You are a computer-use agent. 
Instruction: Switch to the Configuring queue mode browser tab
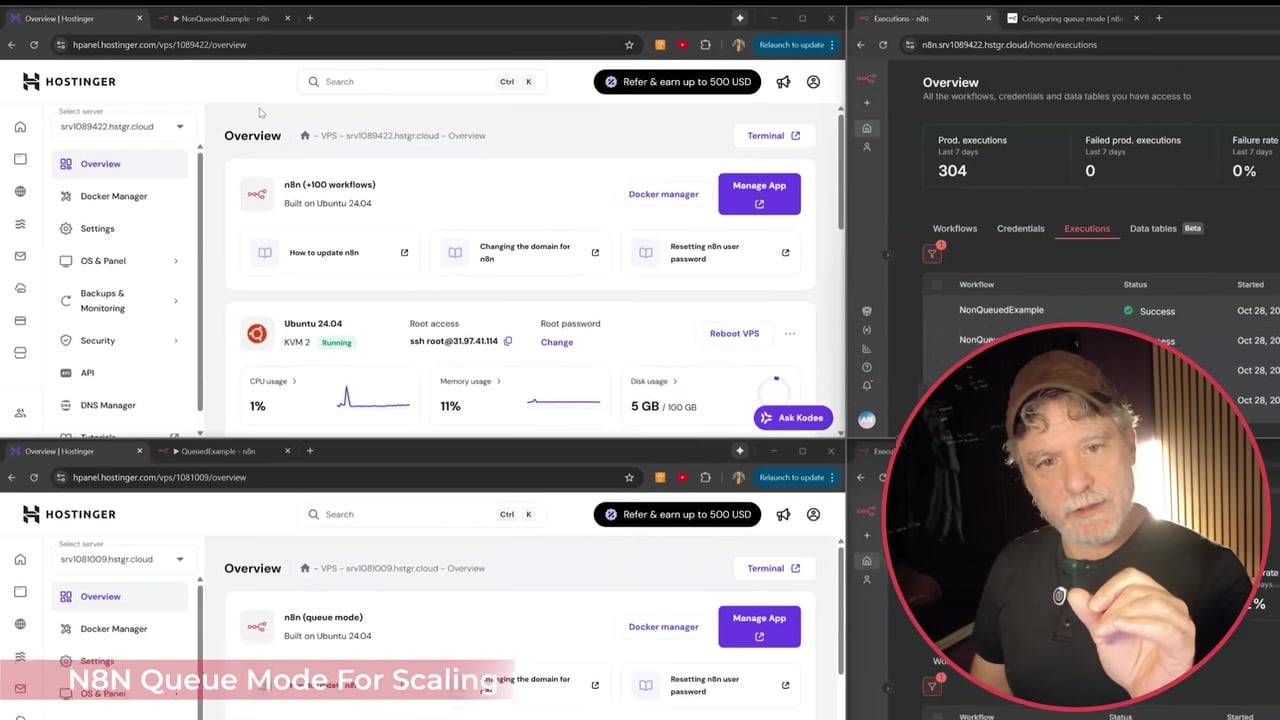click(x=1071, y=18)
